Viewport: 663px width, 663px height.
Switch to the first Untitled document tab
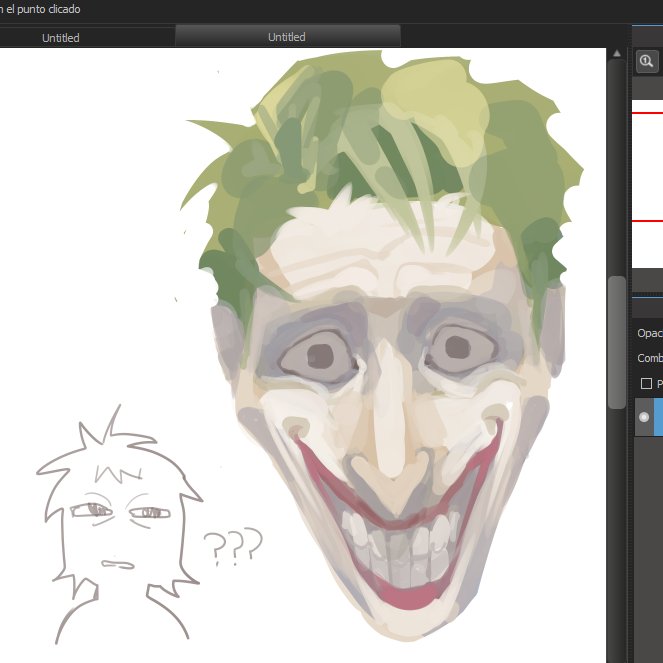[x=60, y=38]
